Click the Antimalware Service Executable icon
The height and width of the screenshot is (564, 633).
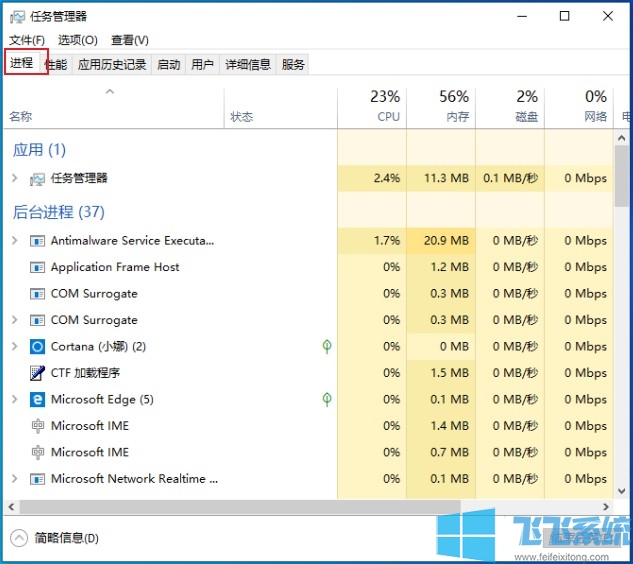tap(37, 241)
